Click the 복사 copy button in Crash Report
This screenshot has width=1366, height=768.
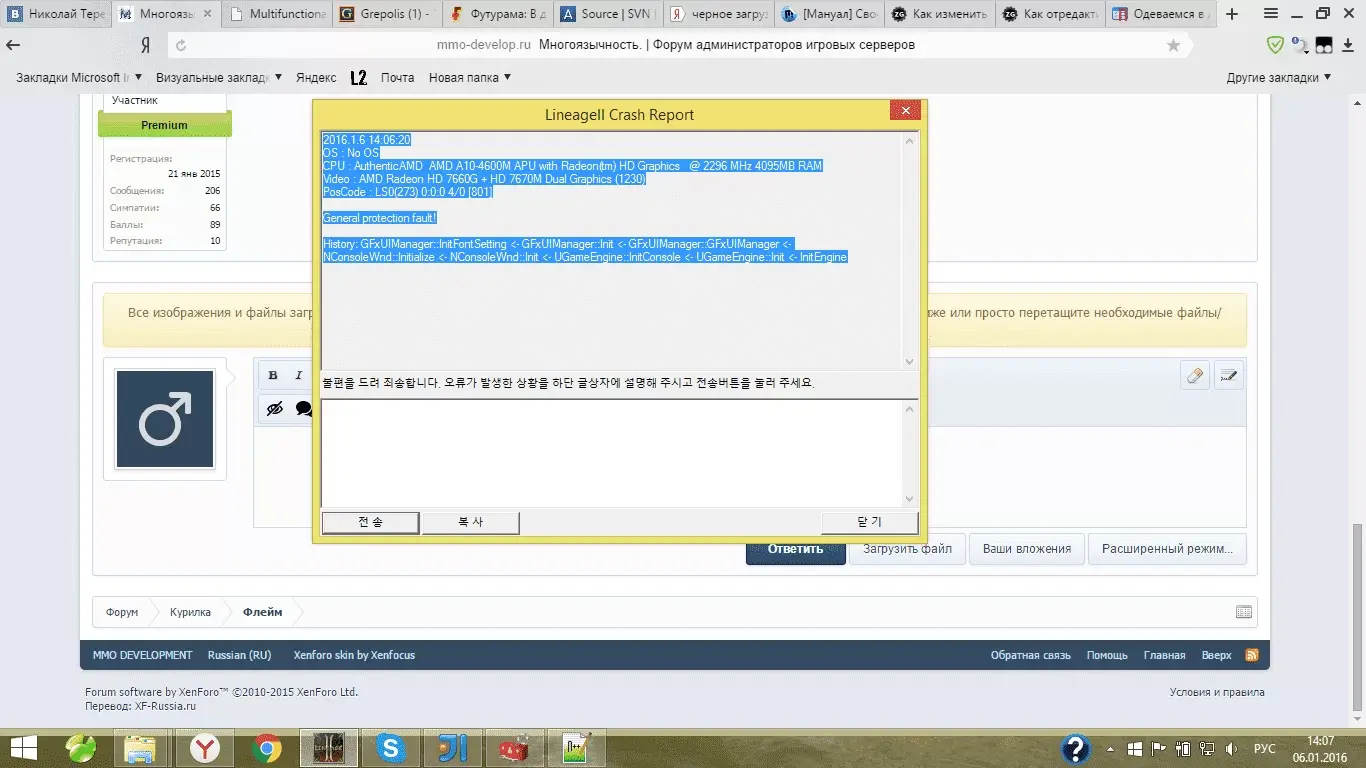tap(470, 522)
